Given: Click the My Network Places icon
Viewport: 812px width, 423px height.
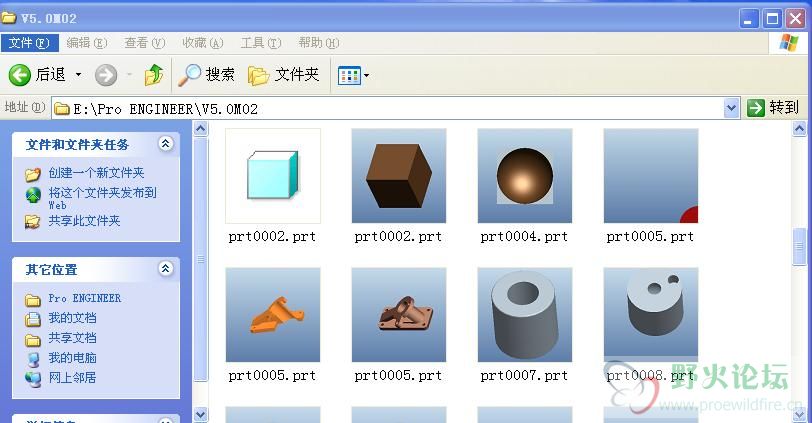Looking at the screenshot, I should 33,378.
